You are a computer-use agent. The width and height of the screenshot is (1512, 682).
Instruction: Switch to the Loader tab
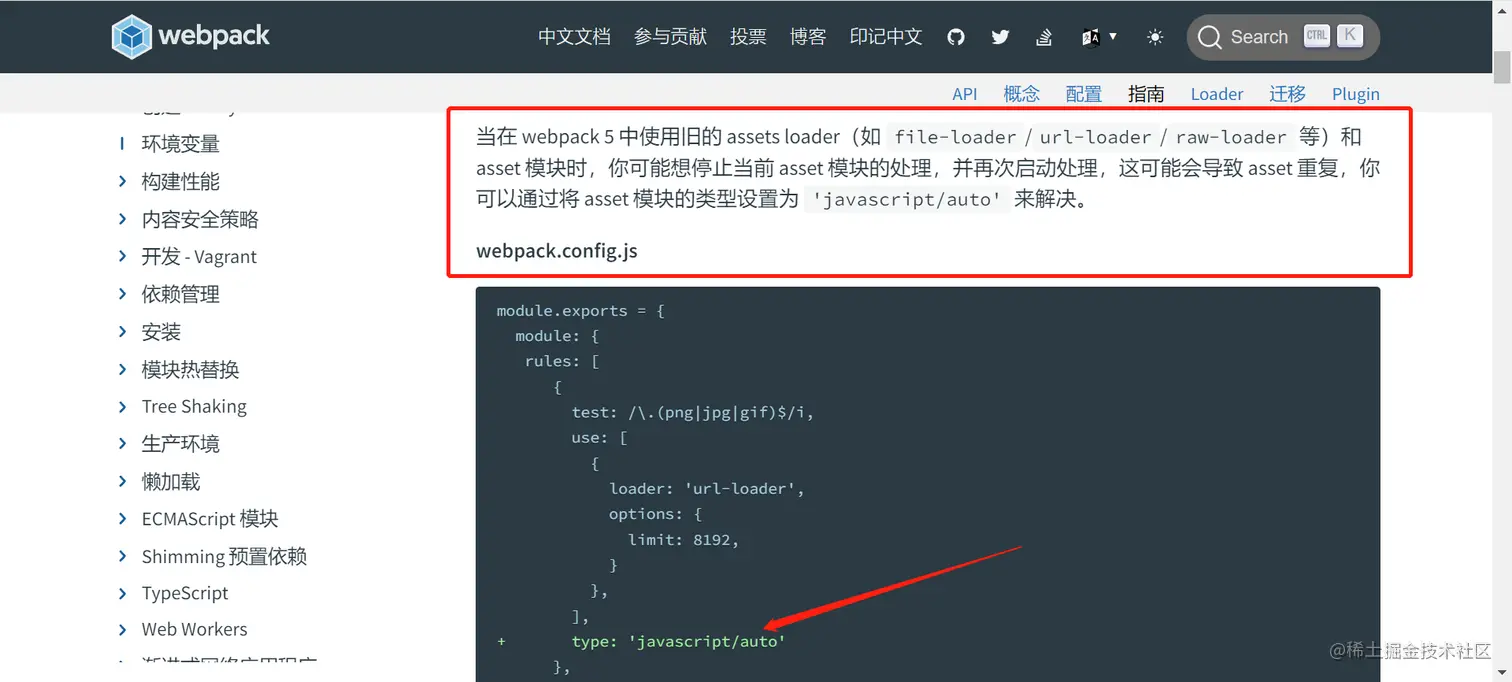1217,94
